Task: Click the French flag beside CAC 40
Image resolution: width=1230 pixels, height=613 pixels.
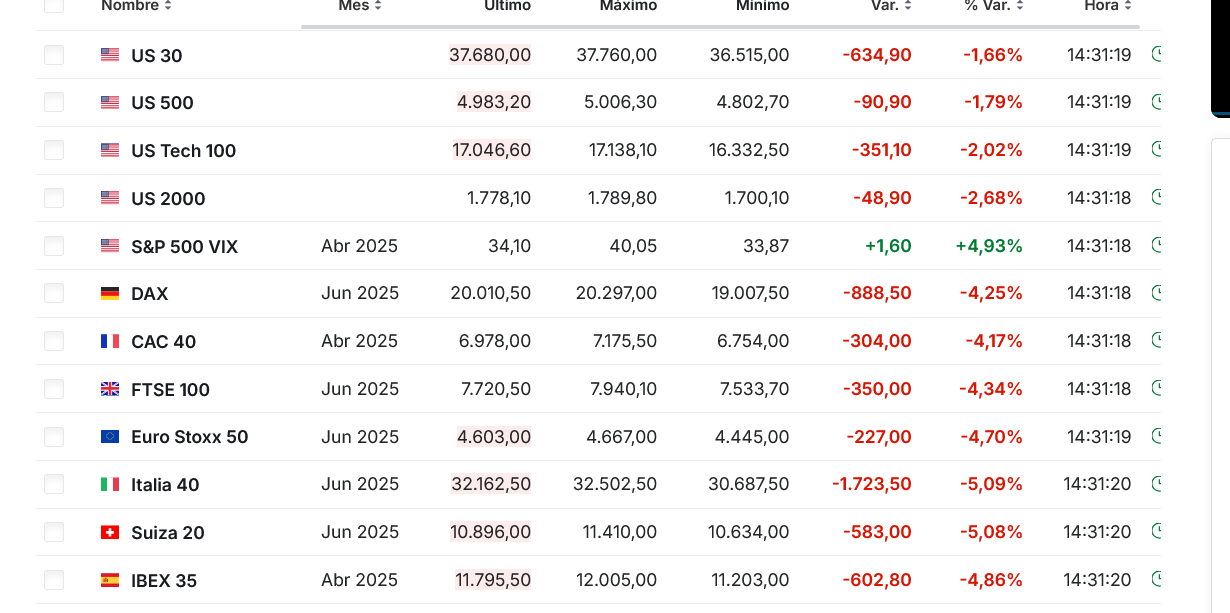Action: click(110, 341)
